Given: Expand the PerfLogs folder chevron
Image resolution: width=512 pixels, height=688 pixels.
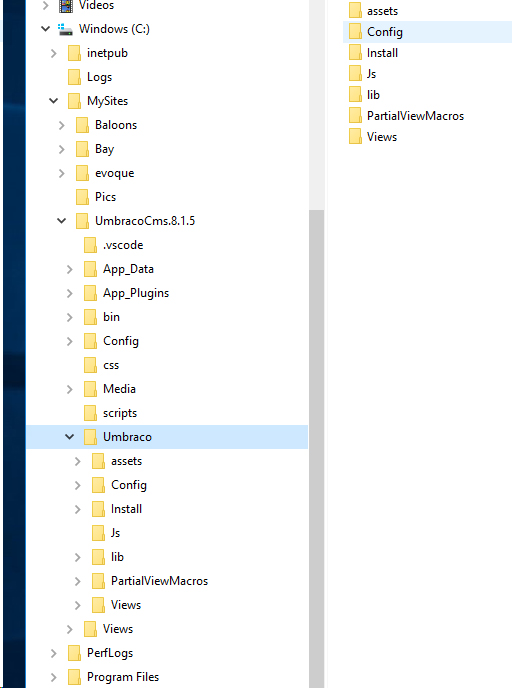Looking at the screenshot, I should click(54, 653).
